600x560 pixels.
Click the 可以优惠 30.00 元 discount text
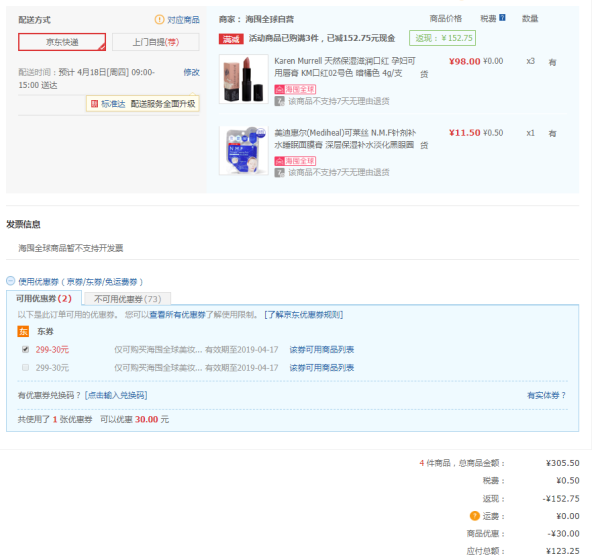(x=135, y=419)
